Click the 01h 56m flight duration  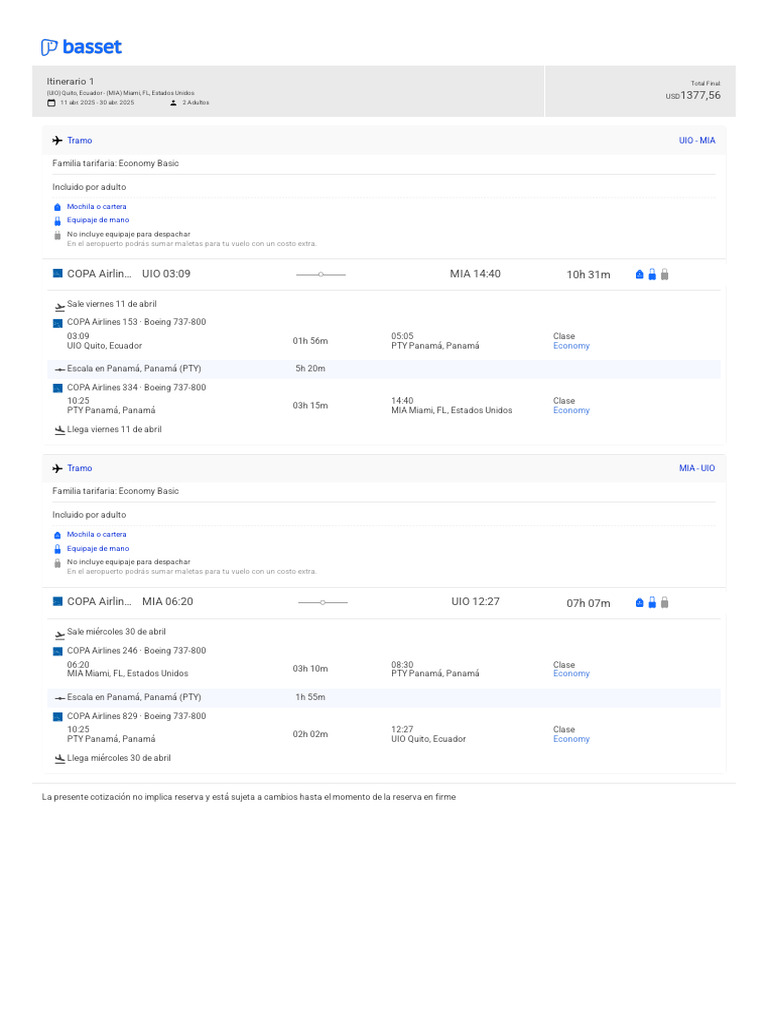310,341
